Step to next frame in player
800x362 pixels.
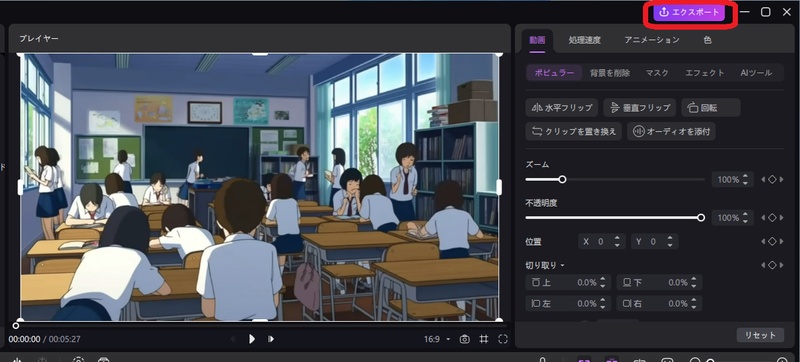coord(271,339)
